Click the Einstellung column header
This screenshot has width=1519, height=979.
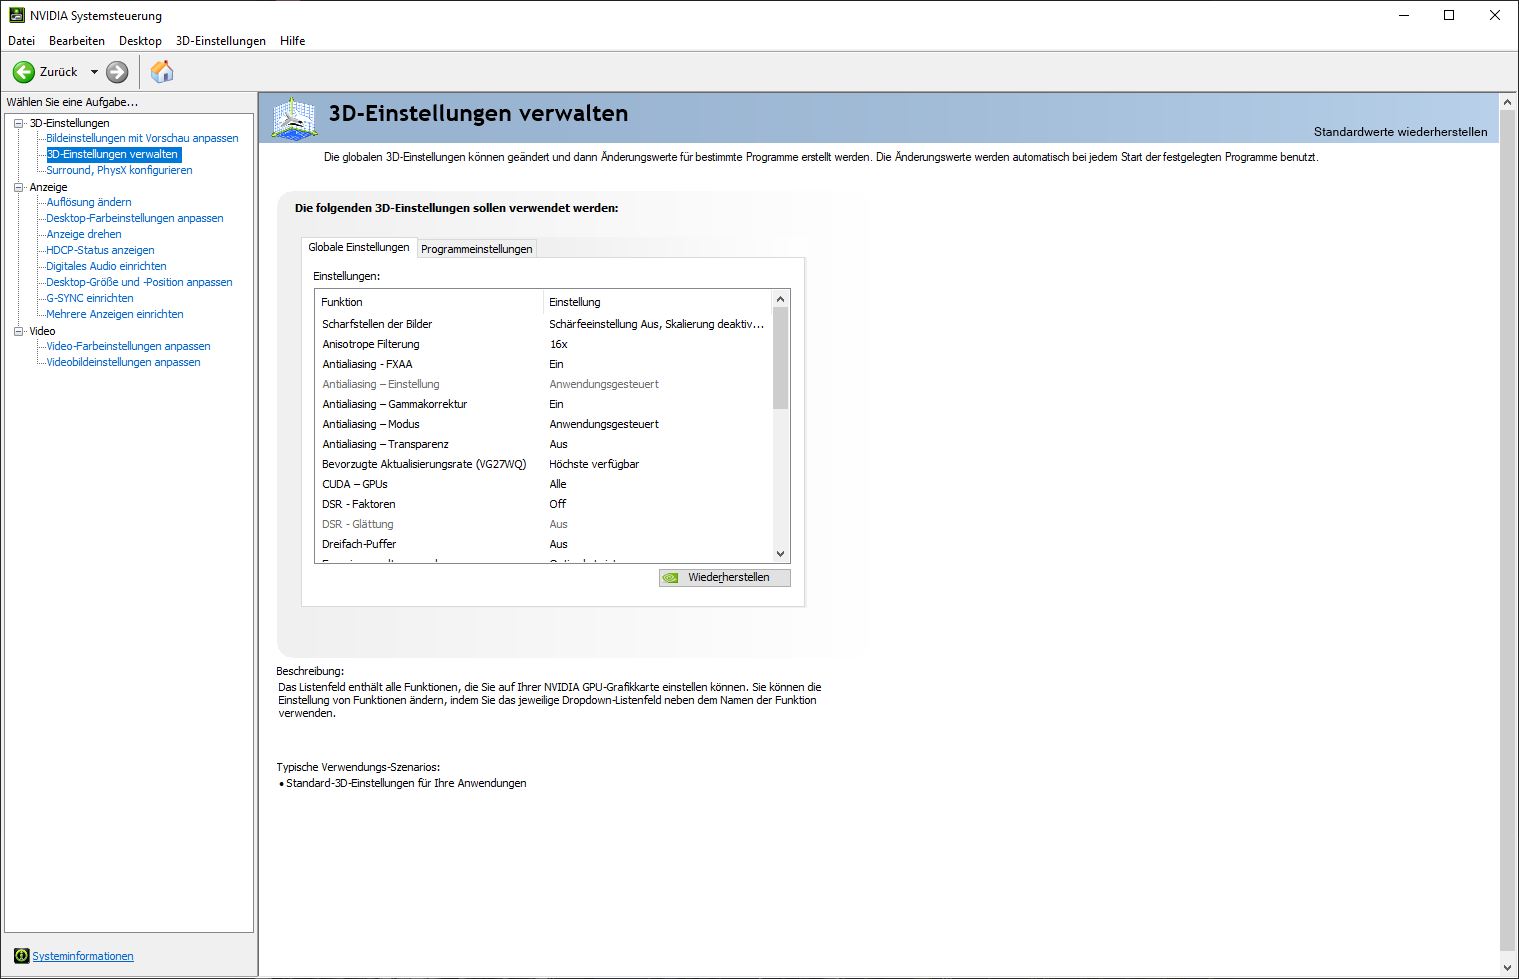(658, 302)
